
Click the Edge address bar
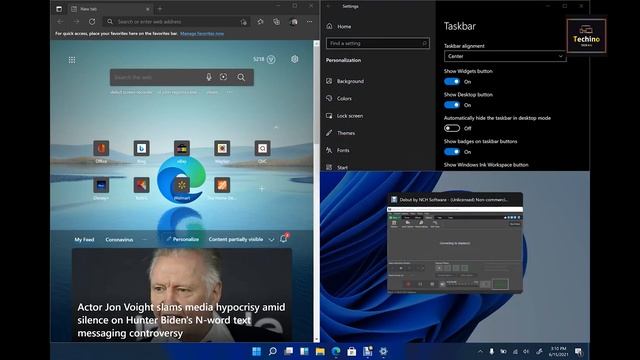[x=176, y=22]
